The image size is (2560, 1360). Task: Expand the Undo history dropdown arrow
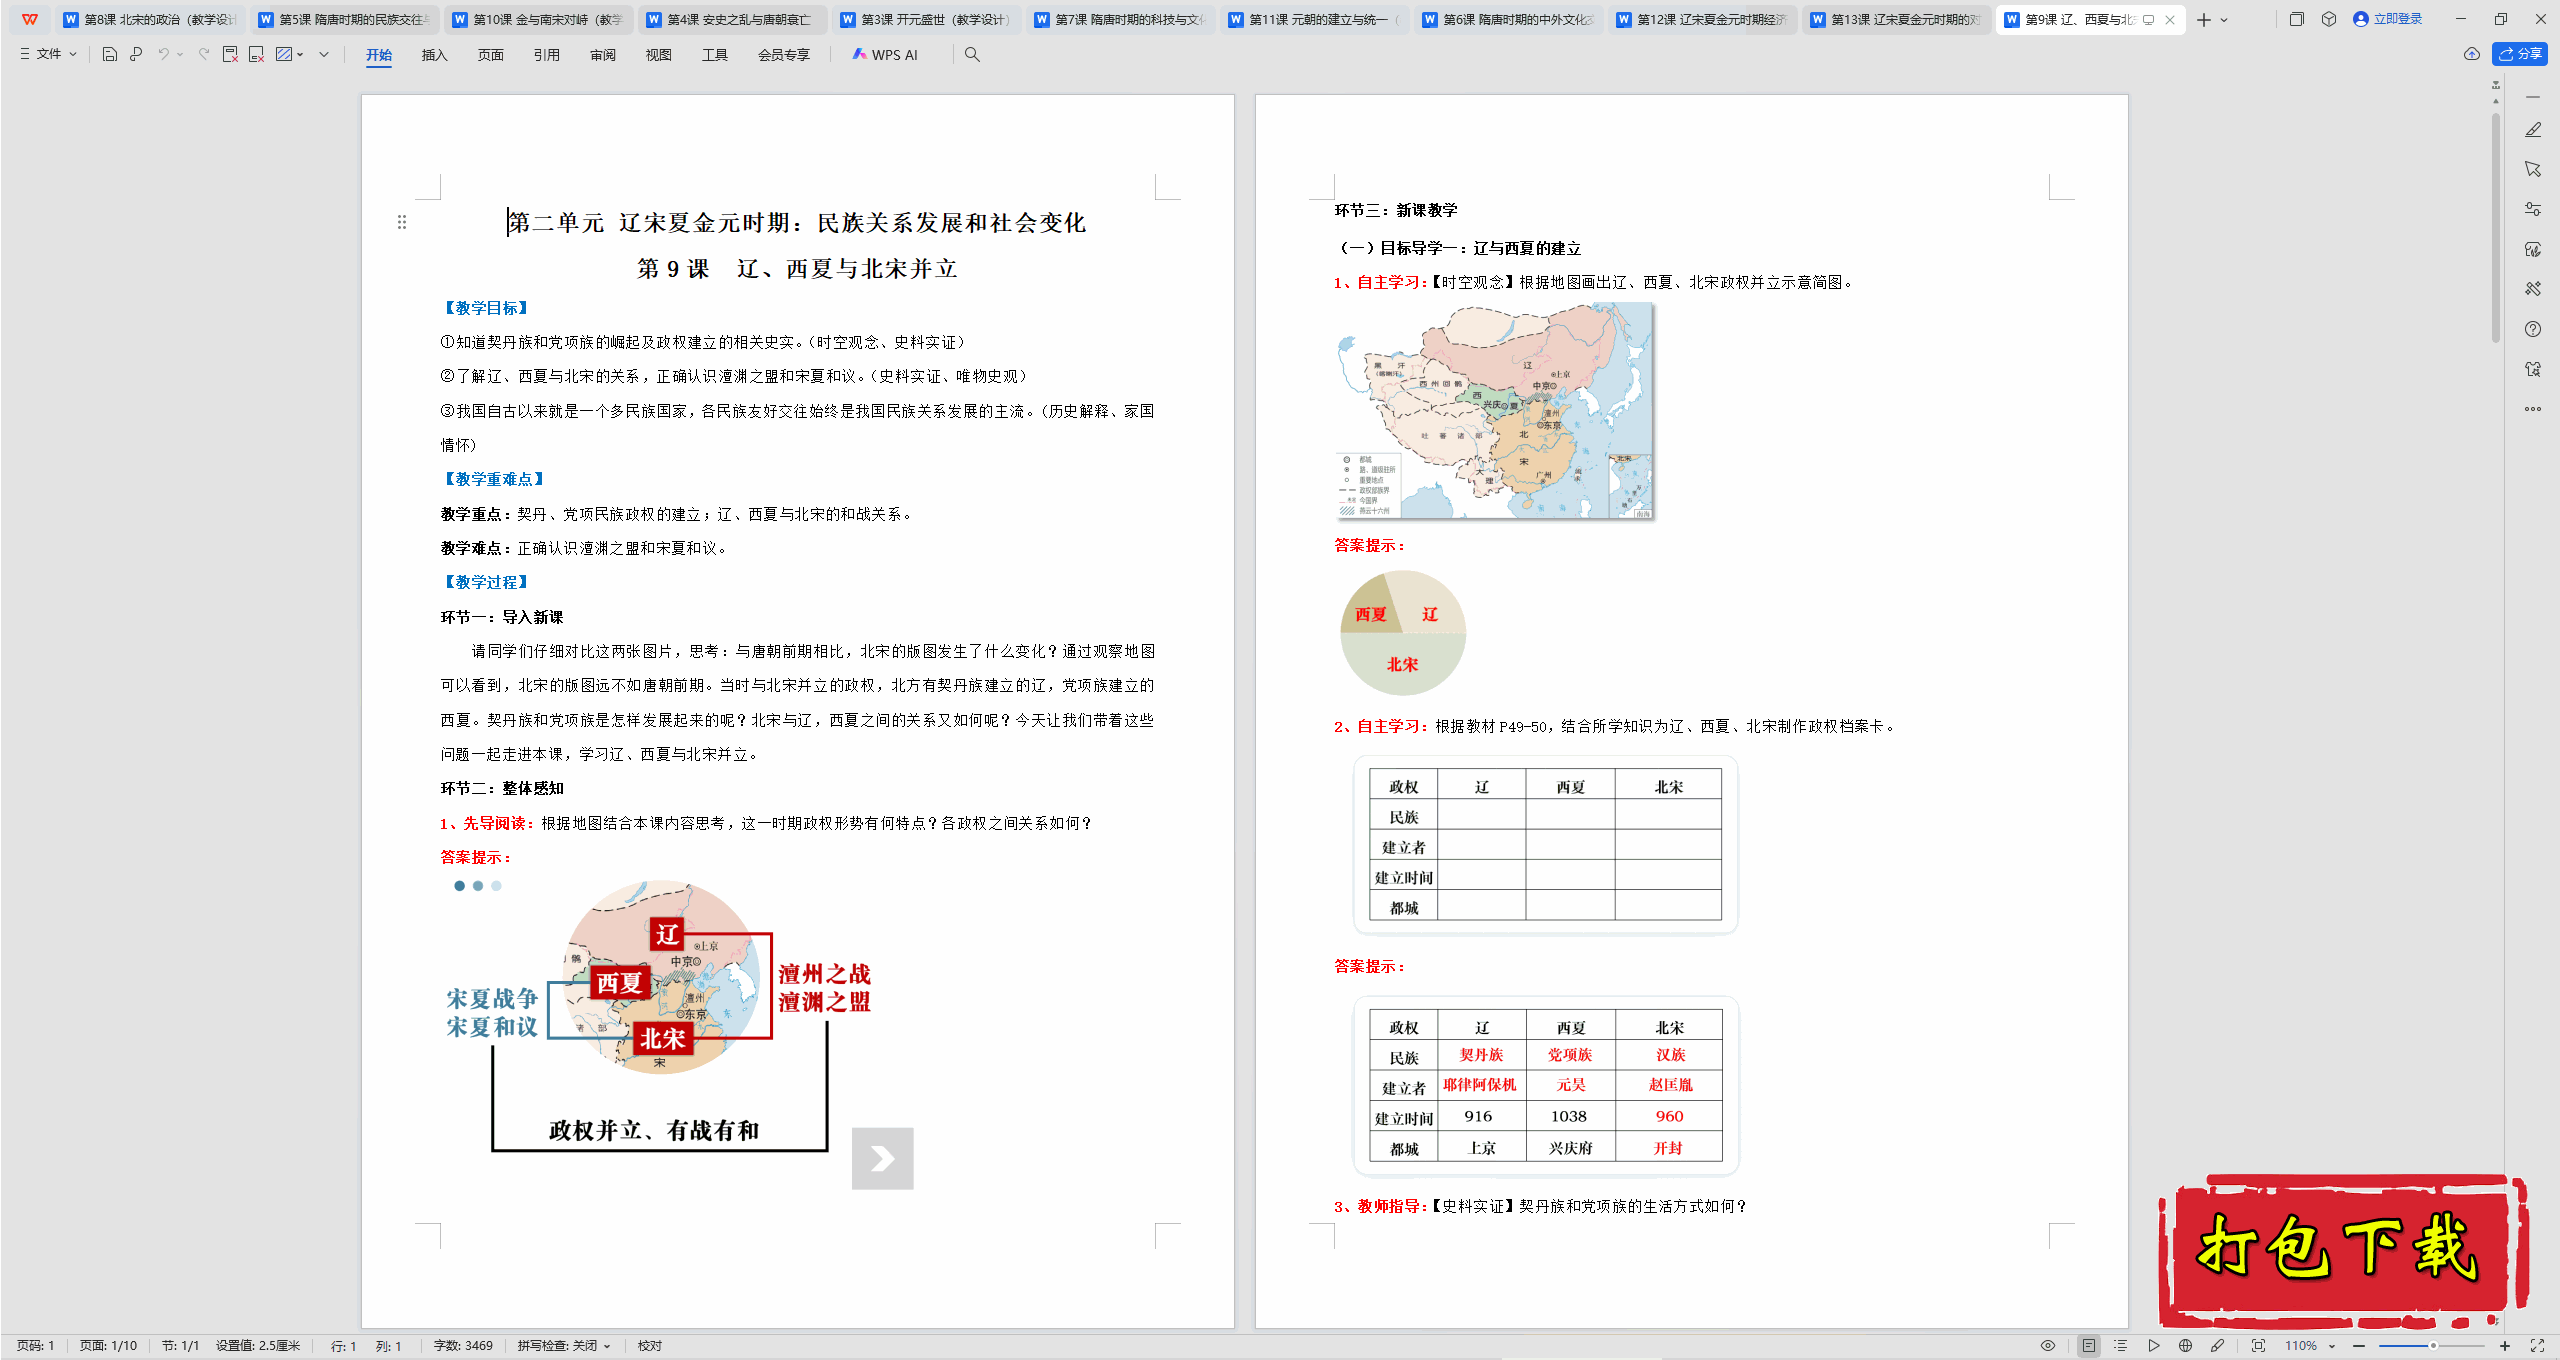pyautogui.click(x=180, y=55)
